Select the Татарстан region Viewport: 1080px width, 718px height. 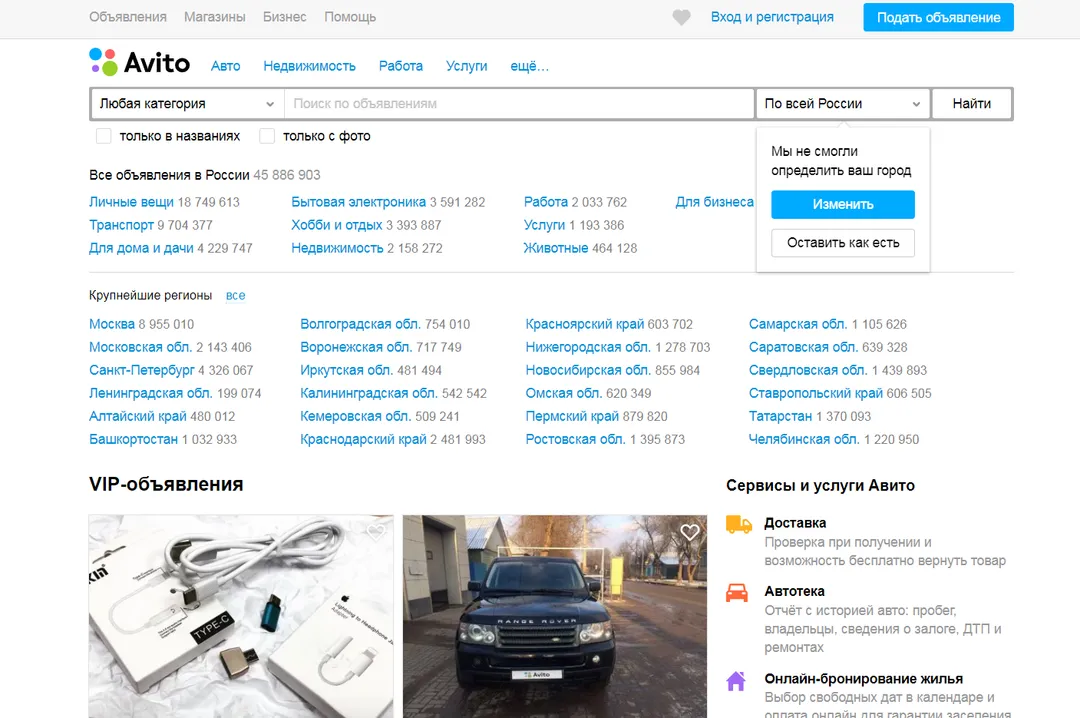[780, 416]
